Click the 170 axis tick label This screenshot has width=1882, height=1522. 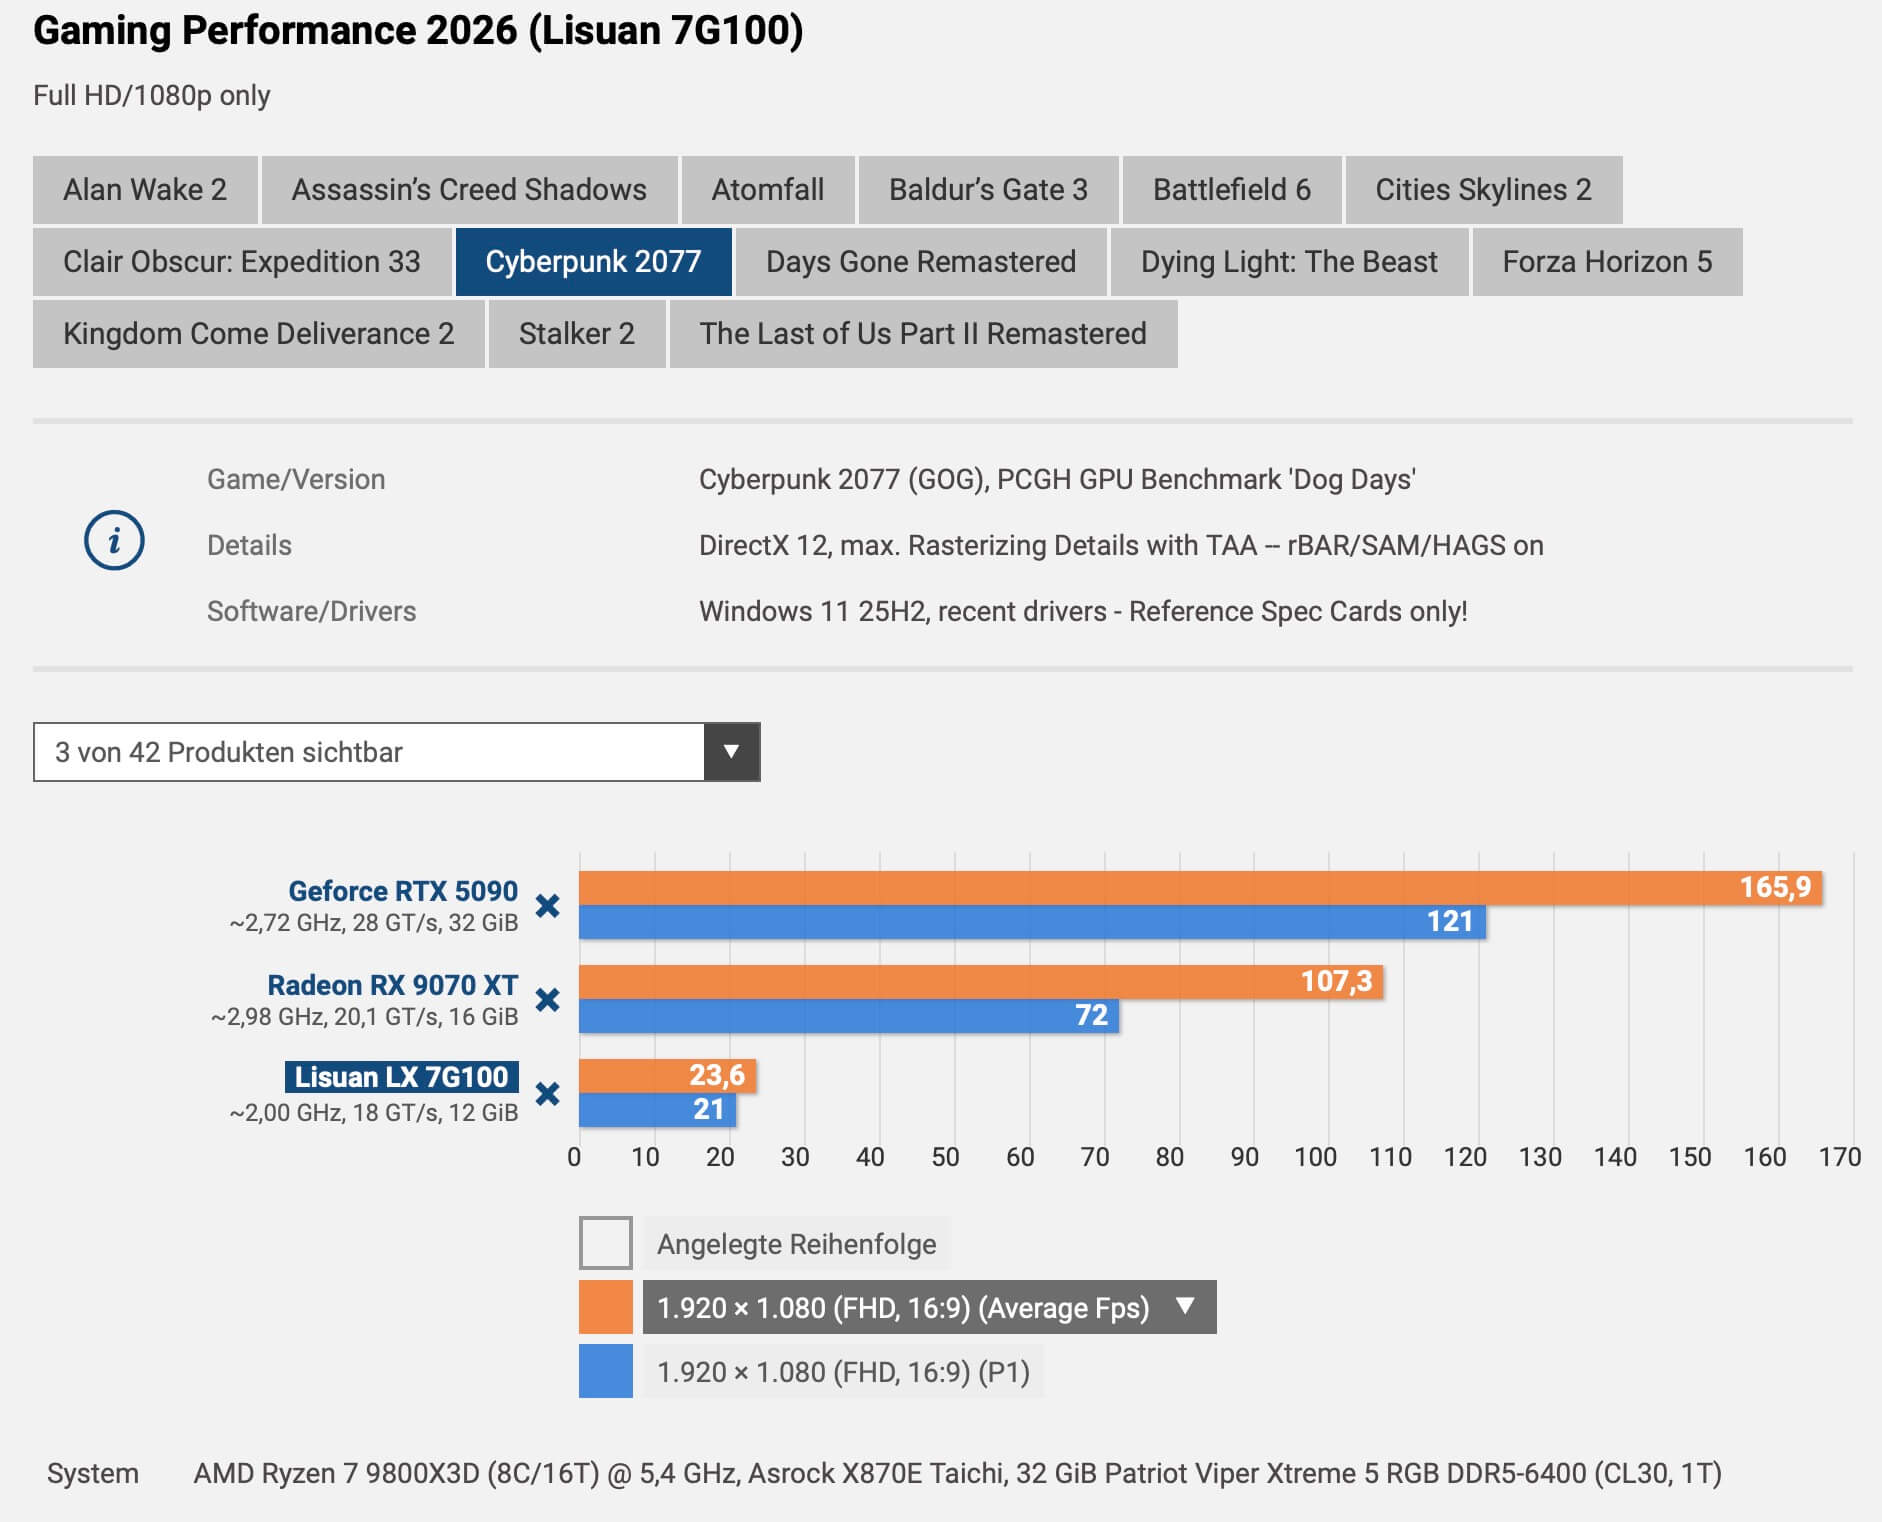click(x=1840, y=1158)
